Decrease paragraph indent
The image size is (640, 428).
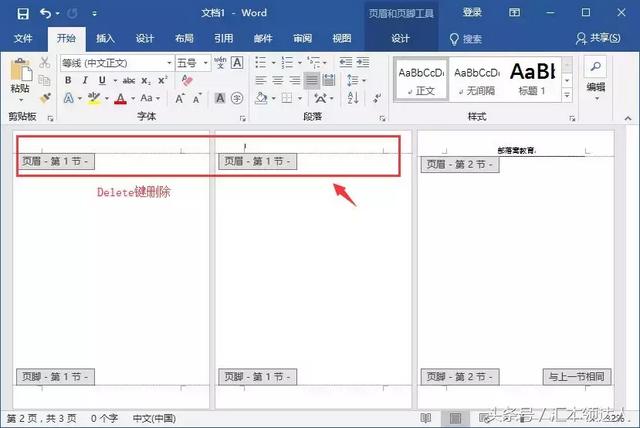point(346,62)
